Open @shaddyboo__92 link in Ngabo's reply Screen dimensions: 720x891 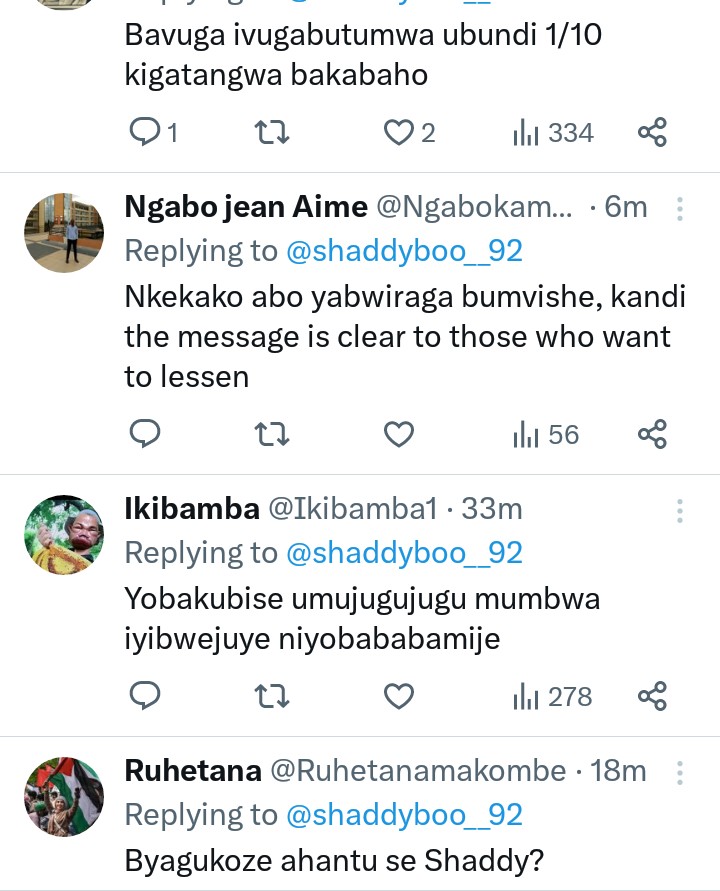coord(404,251)
